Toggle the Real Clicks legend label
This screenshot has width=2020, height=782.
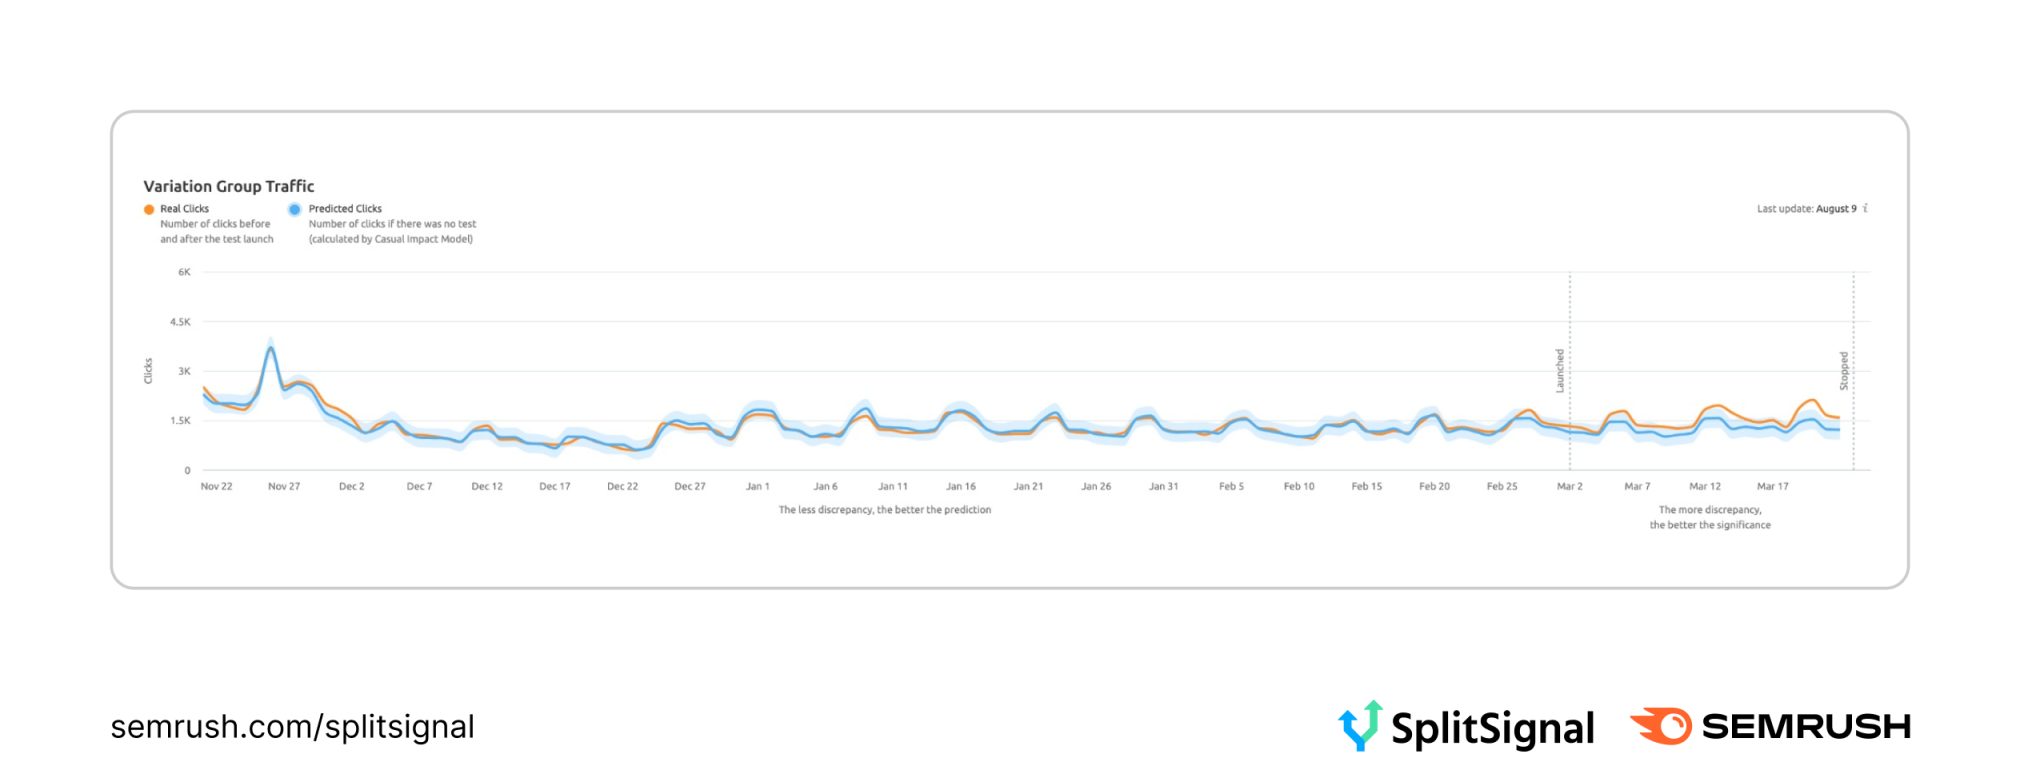[x=185, y=209]
